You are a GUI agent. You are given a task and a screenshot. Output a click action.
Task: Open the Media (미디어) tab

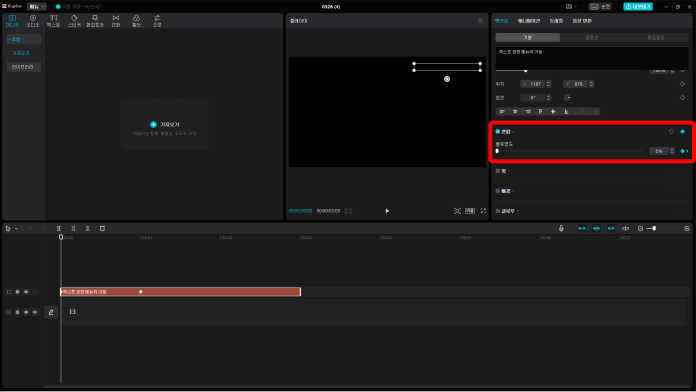[x=12, y=21]
